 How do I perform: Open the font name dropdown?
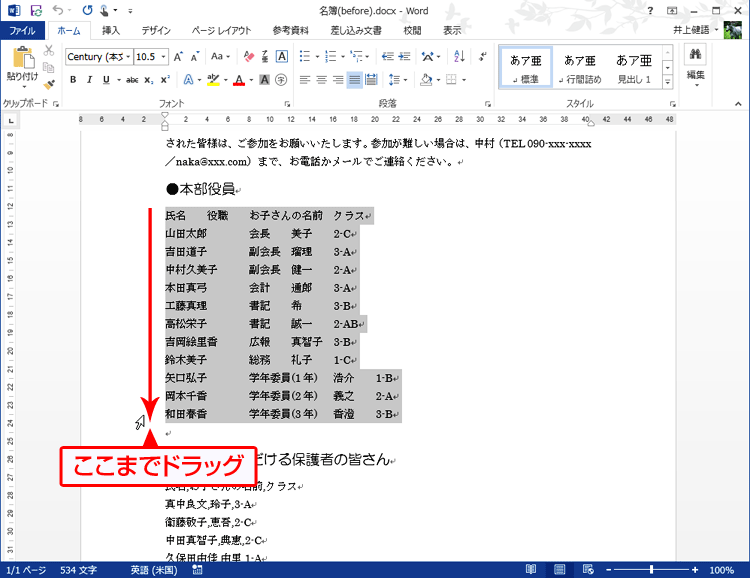(128, 57)
